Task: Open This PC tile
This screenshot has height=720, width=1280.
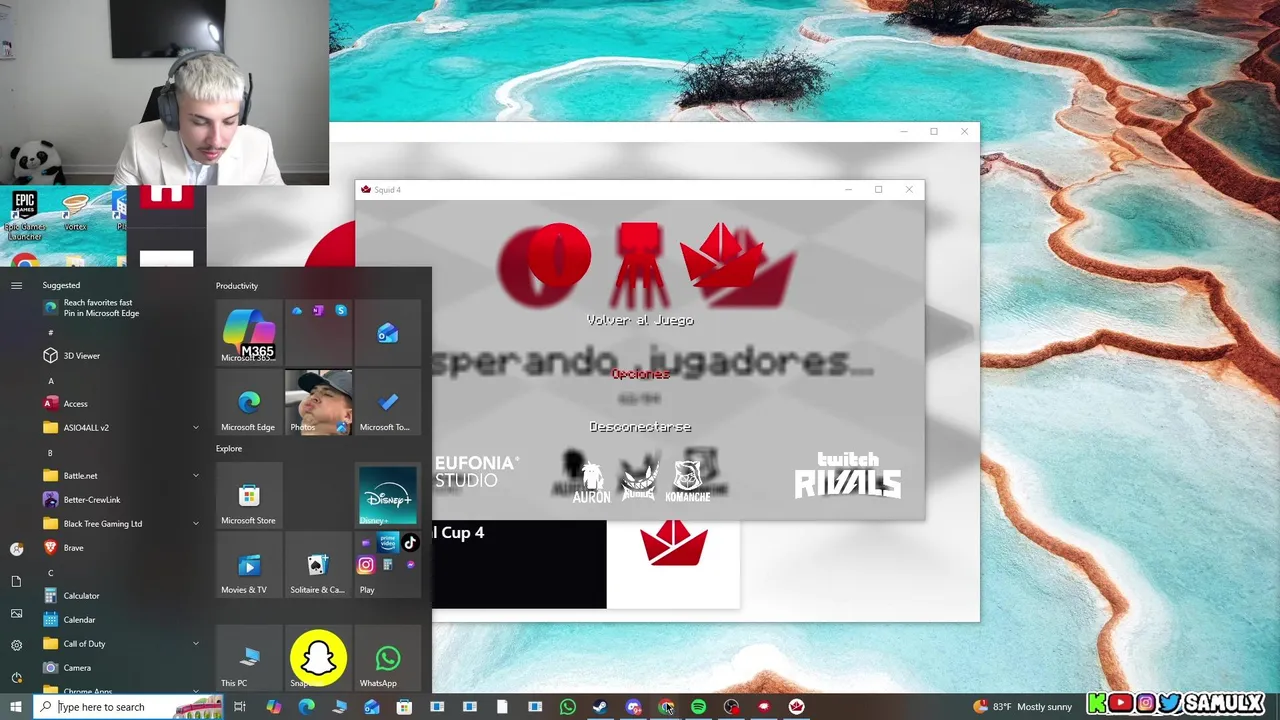Action: [x=249, y=658]
